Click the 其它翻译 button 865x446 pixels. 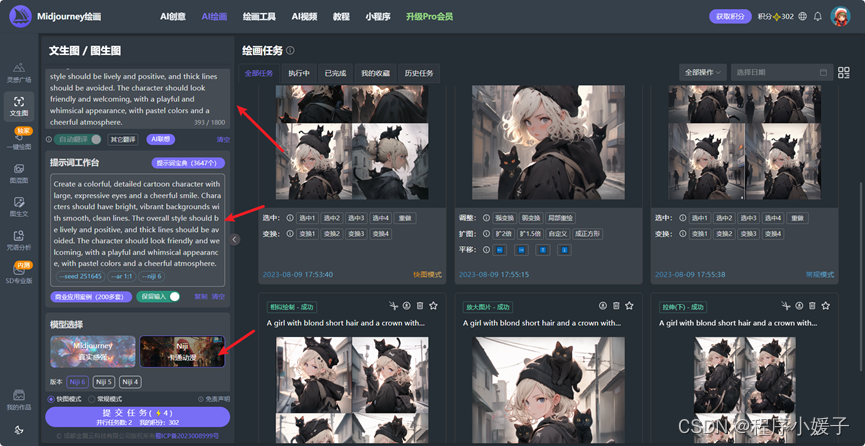122,140
